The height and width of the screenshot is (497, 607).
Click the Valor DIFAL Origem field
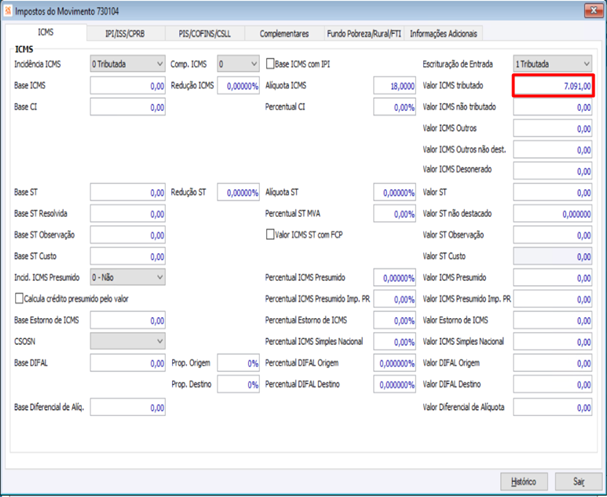tap(552, 363)
